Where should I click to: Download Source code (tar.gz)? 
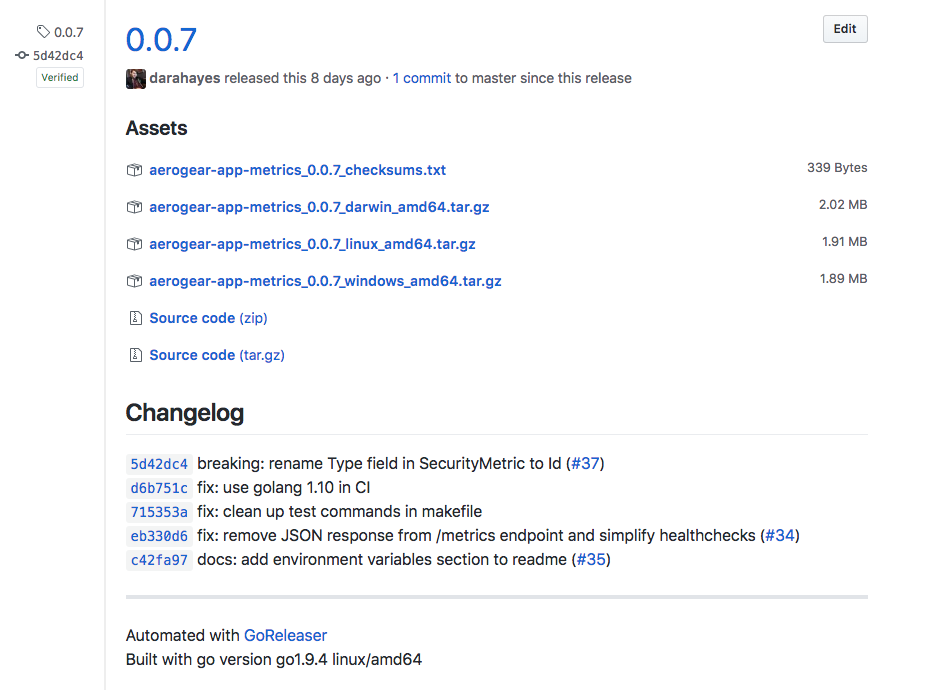pyautogui.click(x=217, y=355)
